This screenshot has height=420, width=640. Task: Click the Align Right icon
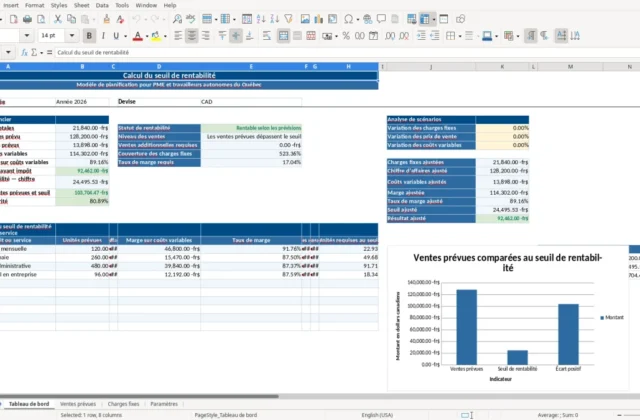[205, 36]
